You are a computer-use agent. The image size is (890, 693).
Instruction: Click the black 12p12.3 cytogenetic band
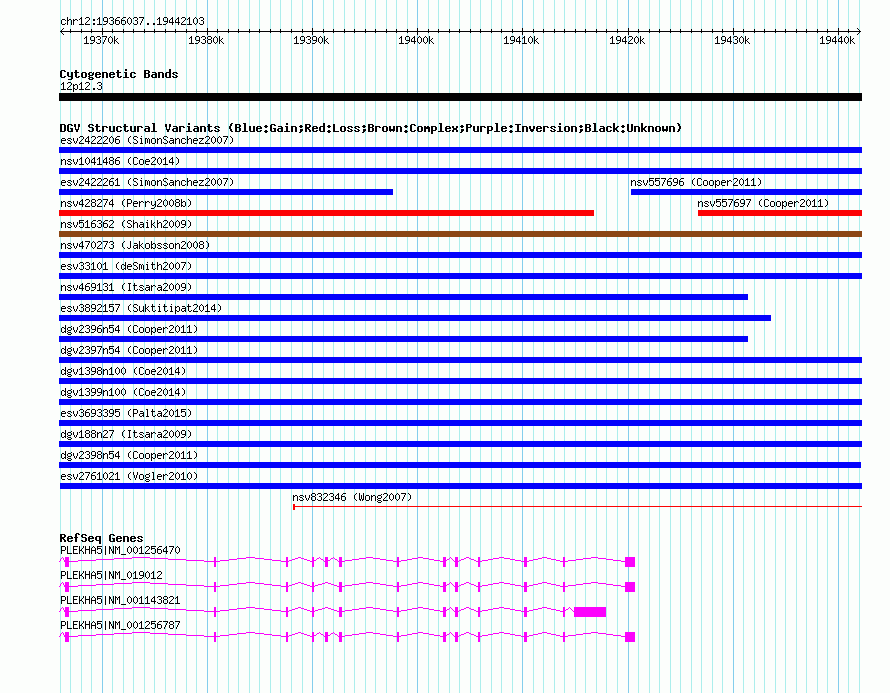pyautogui.click(x=460, y=97)
